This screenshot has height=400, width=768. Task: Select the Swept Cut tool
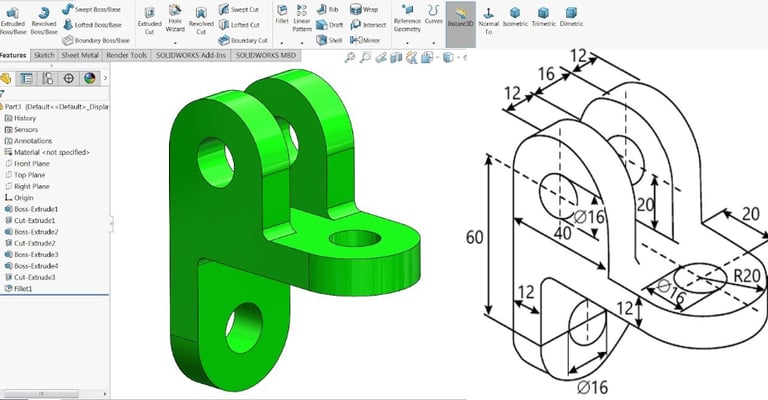pyautogui.click(x=239, y=9)
